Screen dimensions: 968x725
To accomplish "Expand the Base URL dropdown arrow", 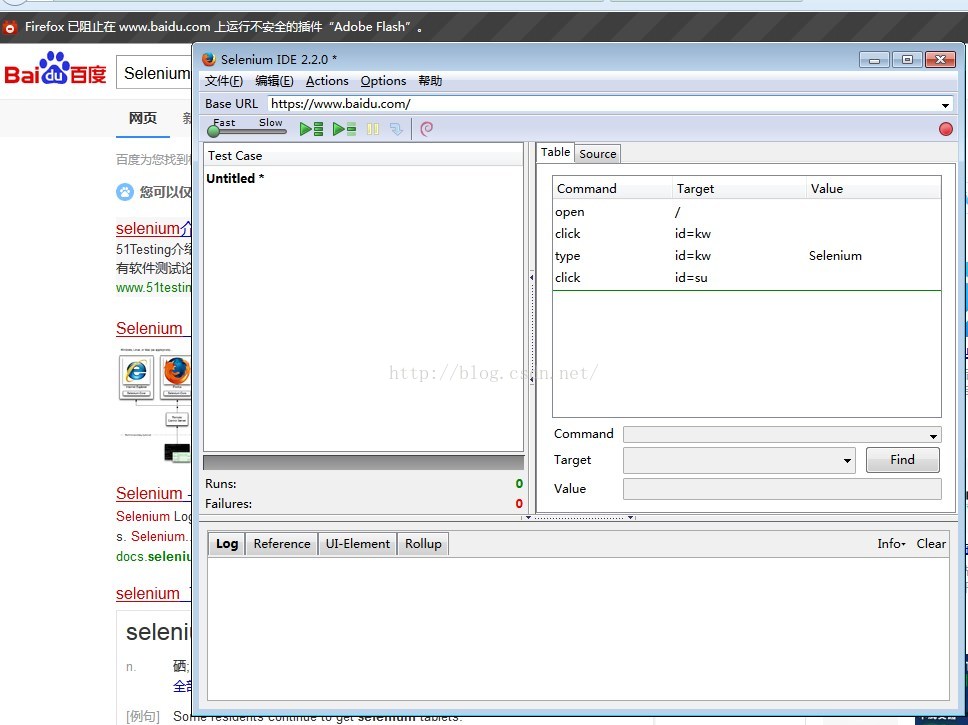I will point(945,105).
